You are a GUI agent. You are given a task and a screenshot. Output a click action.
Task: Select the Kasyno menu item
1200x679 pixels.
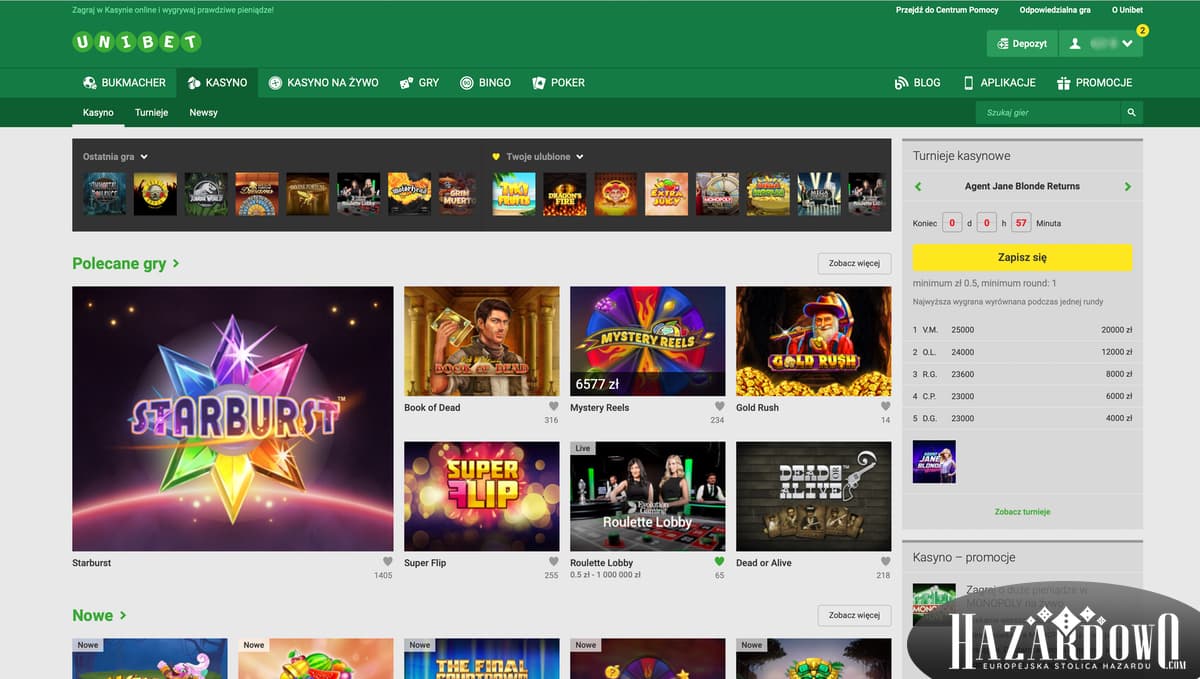click(217, 83)
